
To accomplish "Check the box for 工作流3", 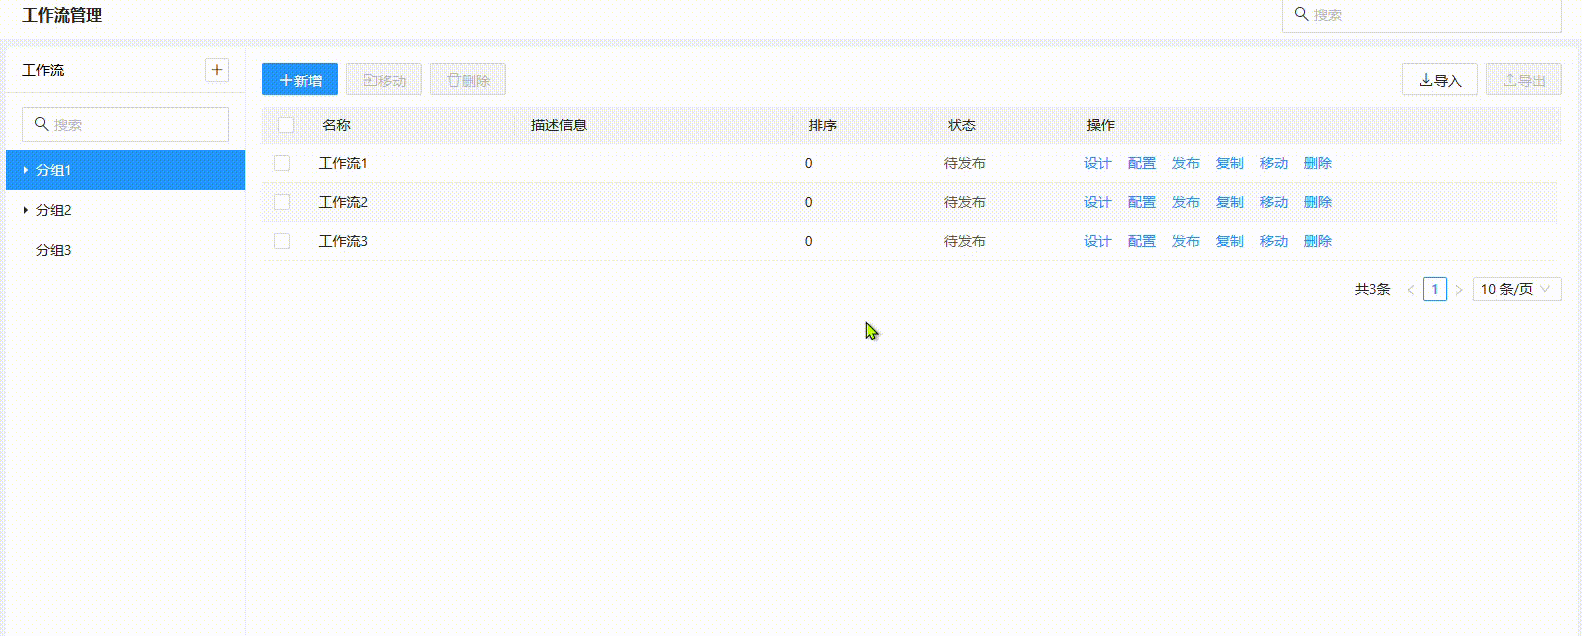I will tap(282, 241).
